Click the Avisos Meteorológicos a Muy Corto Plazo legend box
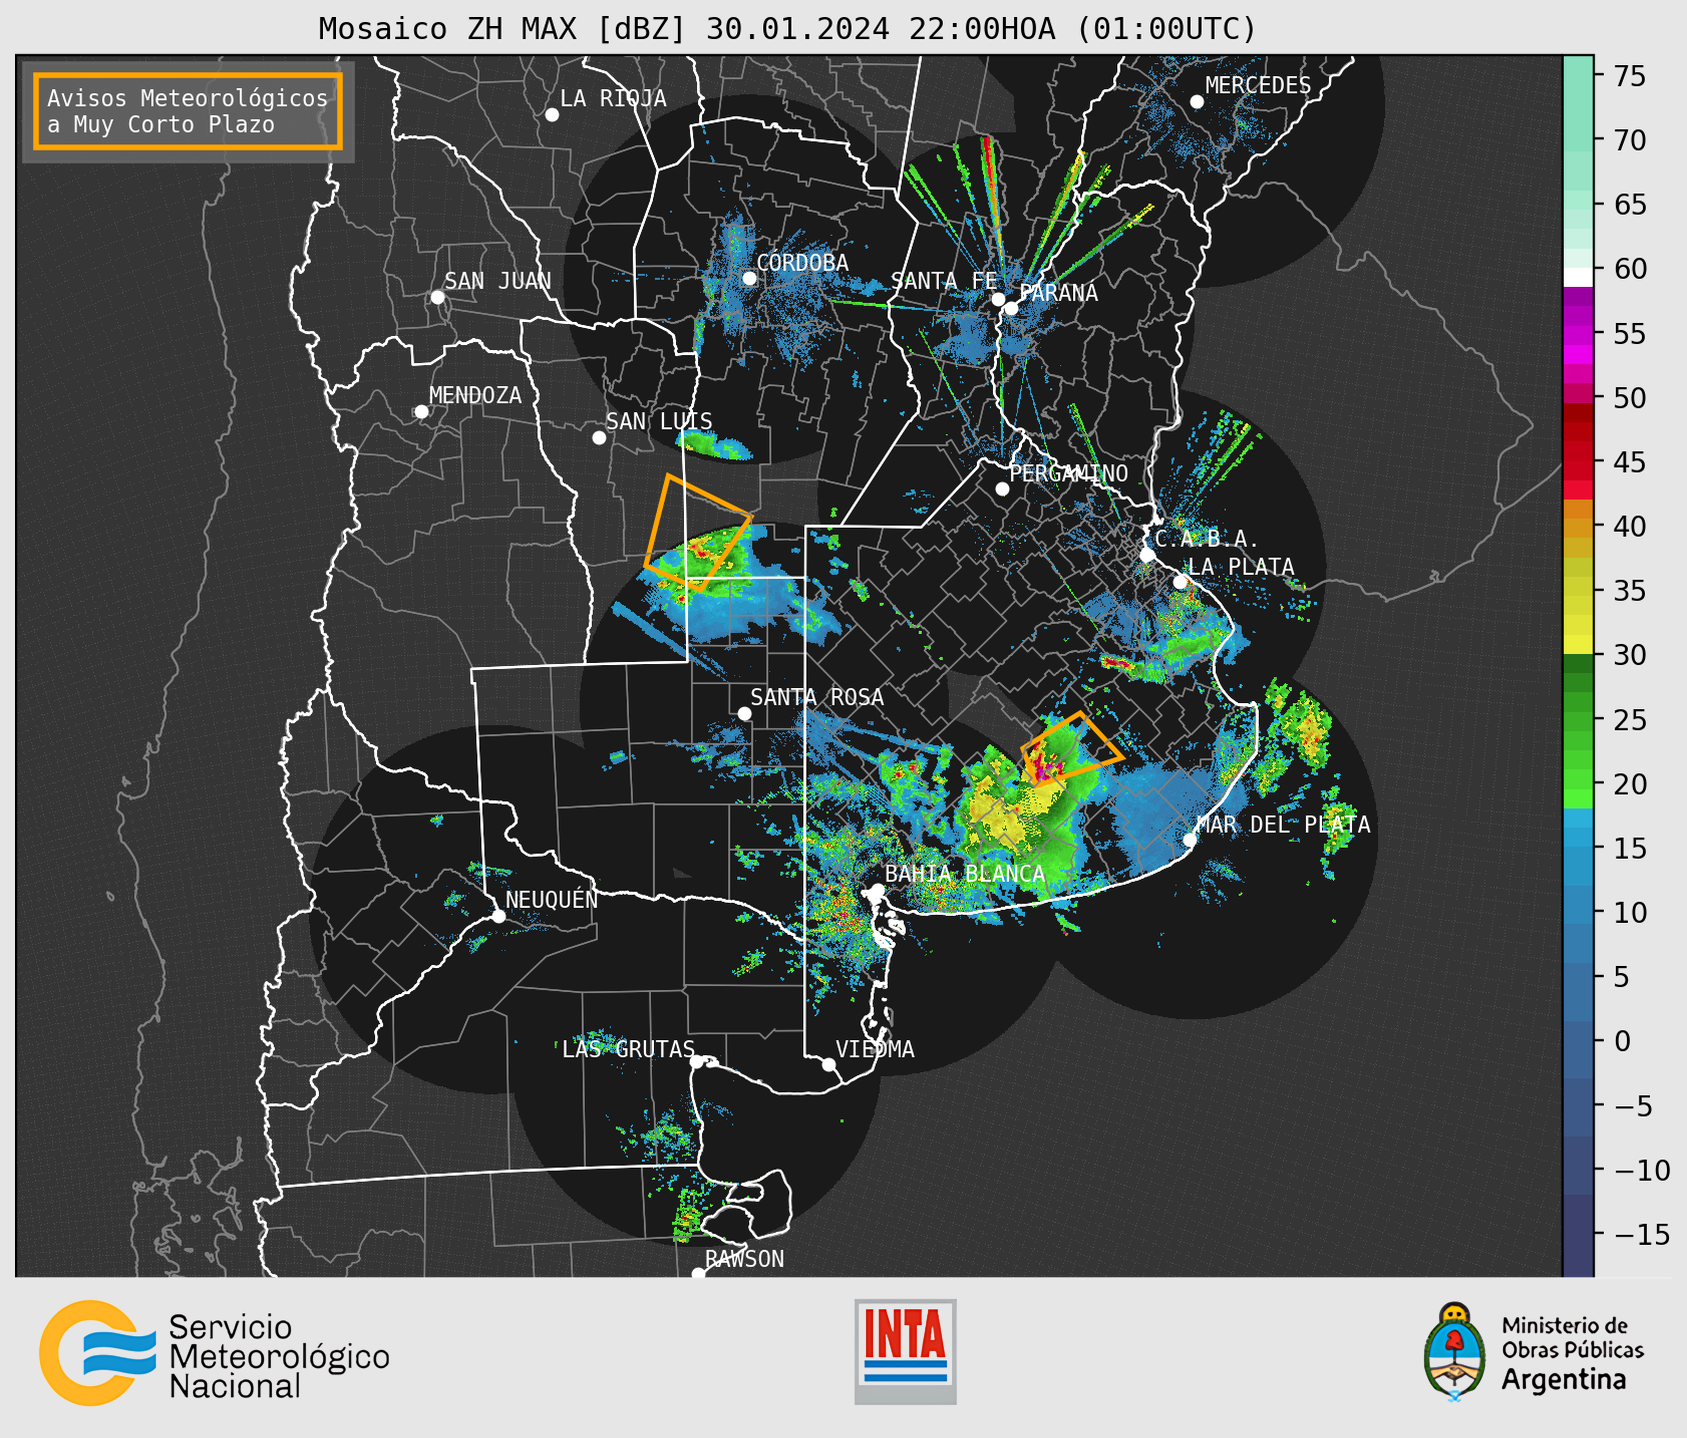Image resolution: width=1687 pixels, height=1438 pixels. click(188, 111)
